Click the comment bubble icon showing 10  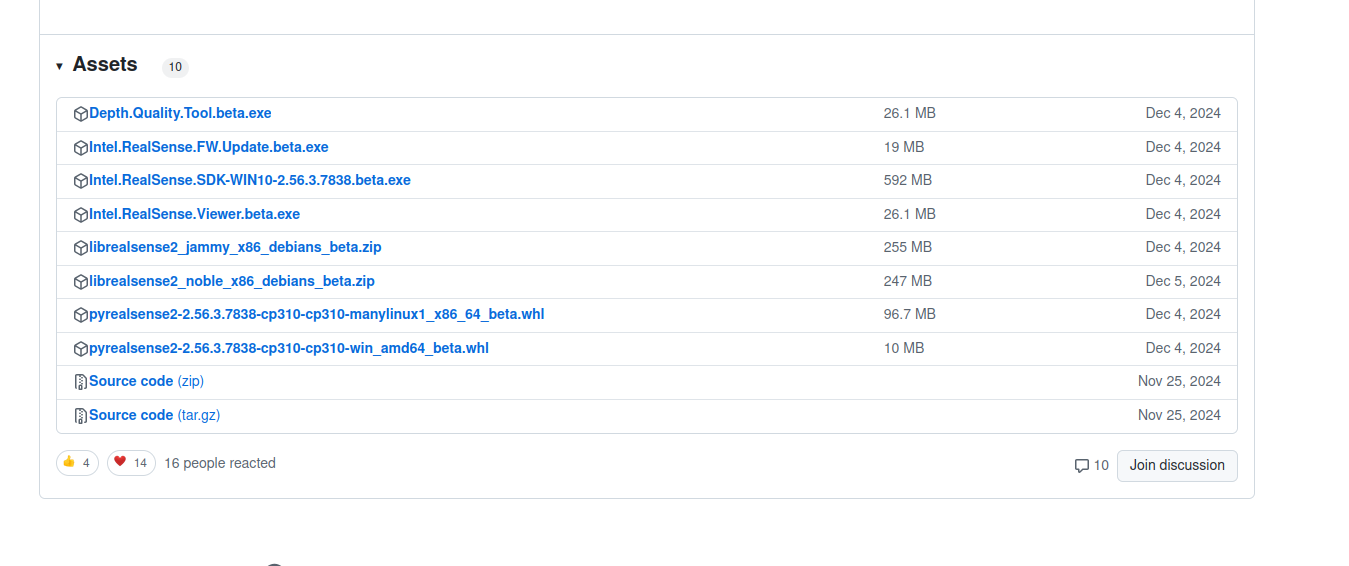tap(1081, 466)
